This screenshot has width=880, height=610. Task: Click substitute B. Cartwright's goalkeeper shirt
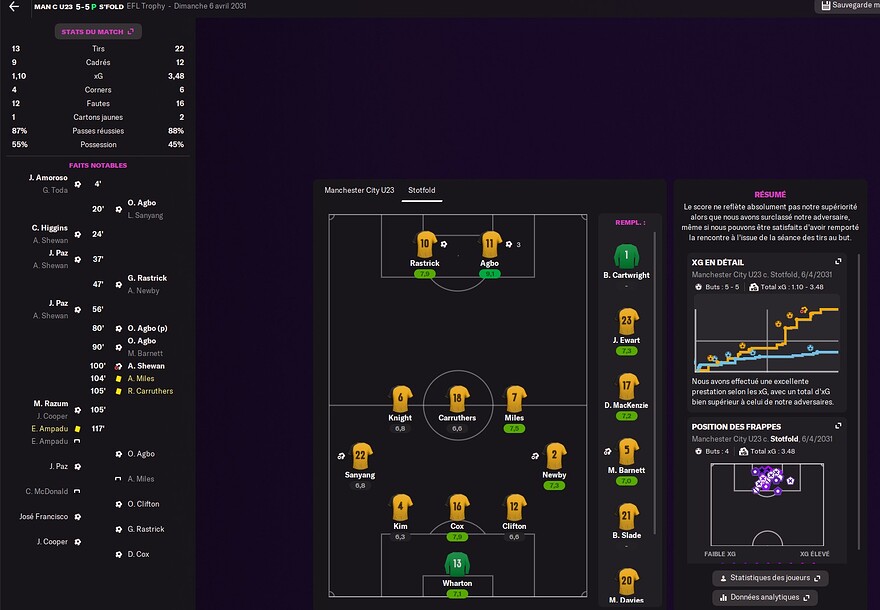626,256
